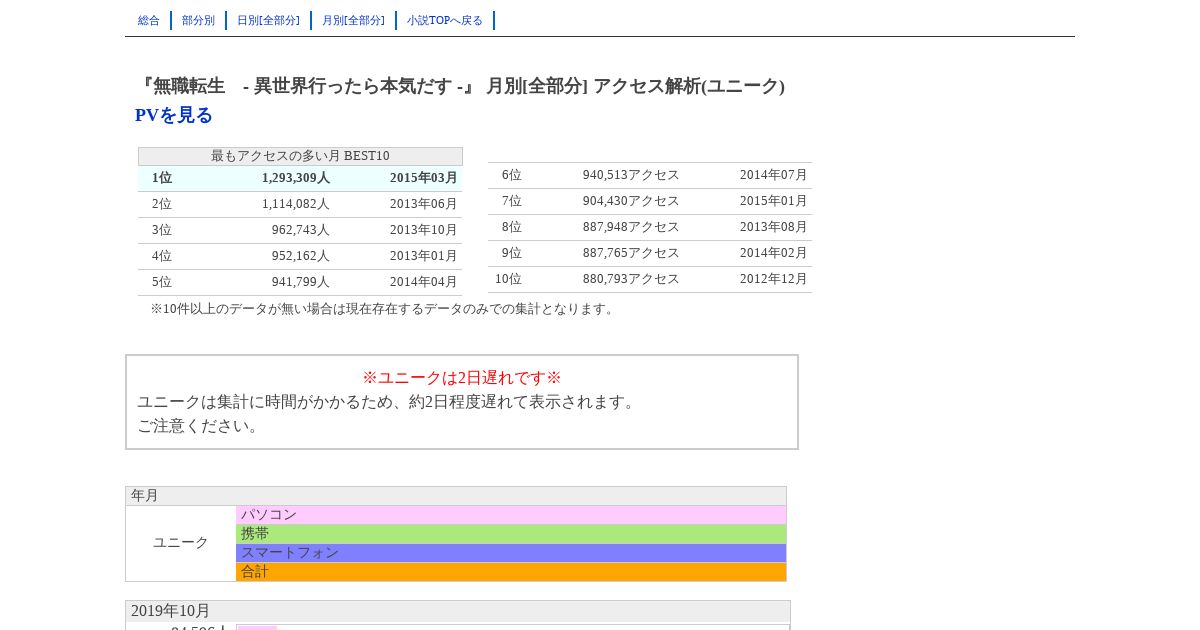Click the note about 10件以上のデータ
This screenshot has height=630, width=1200.
(384, 309)
